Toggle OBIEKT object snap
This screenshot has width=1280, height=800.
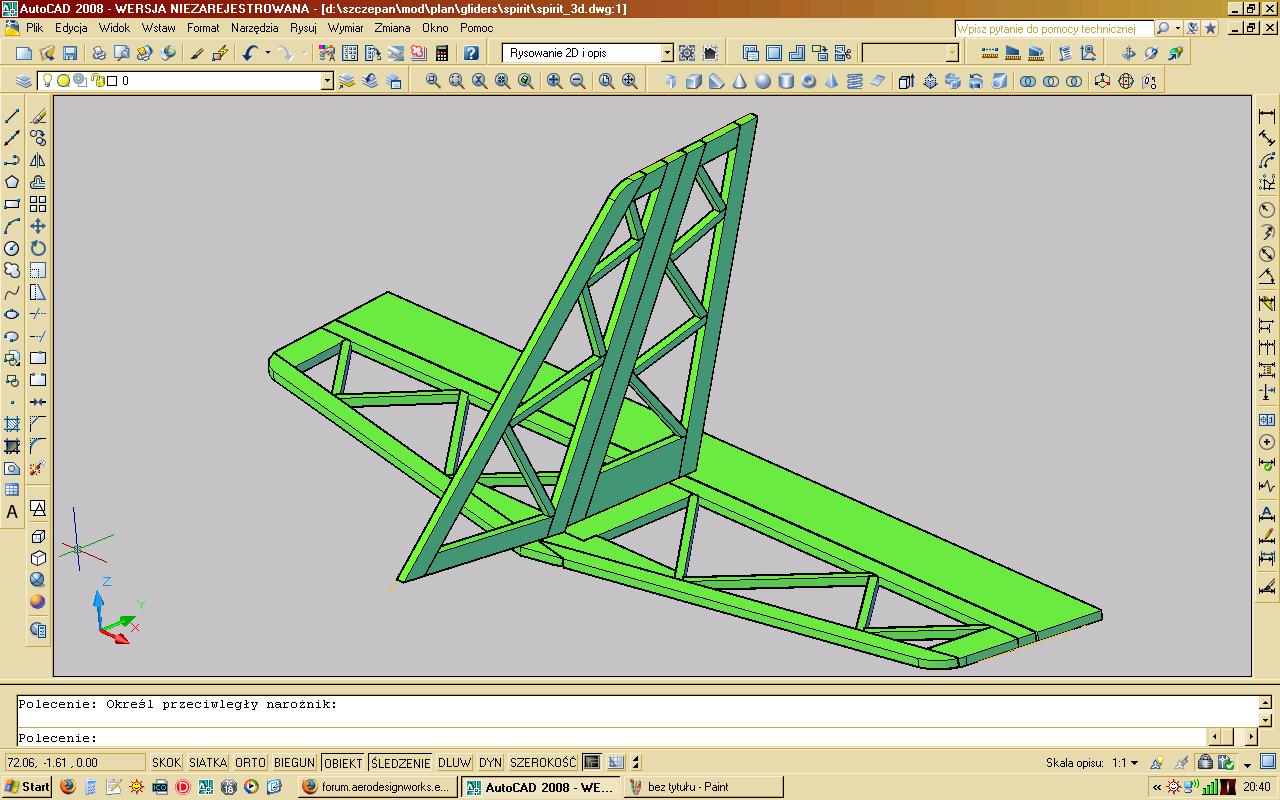click(343, 763)
